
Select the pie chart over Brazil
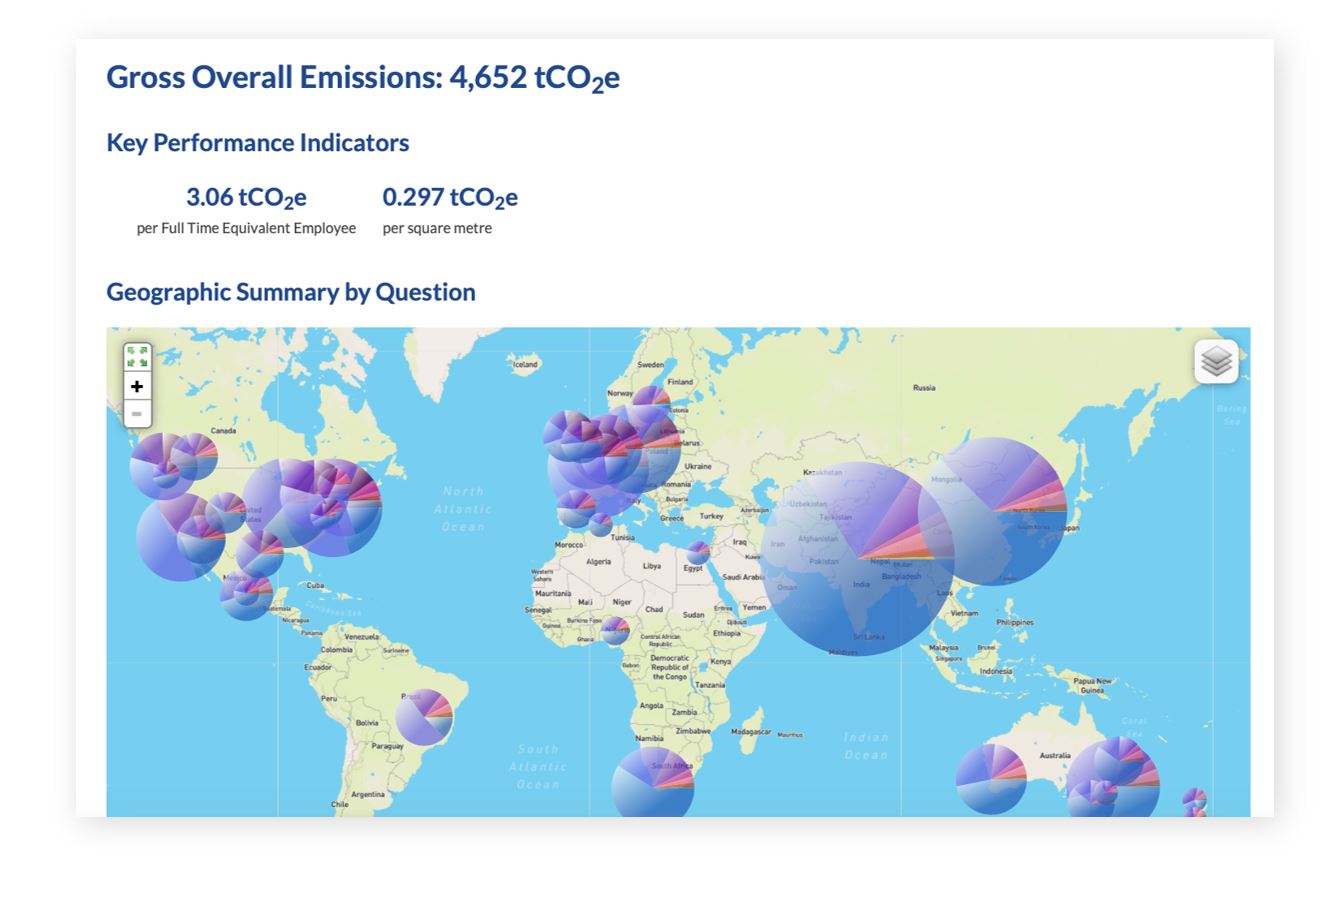coord(424,717)
